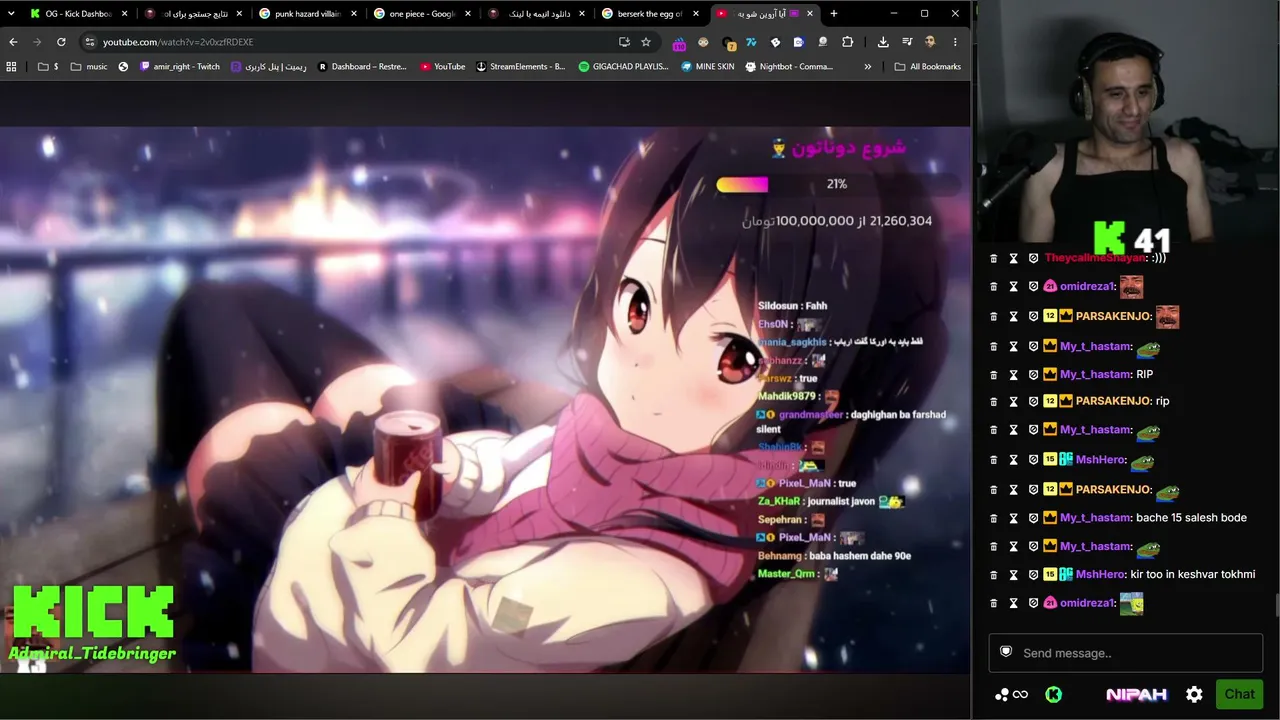Open the install/cast icon in address bar
The height and width of the screenshot is (720, 1280).
point(624,42)
